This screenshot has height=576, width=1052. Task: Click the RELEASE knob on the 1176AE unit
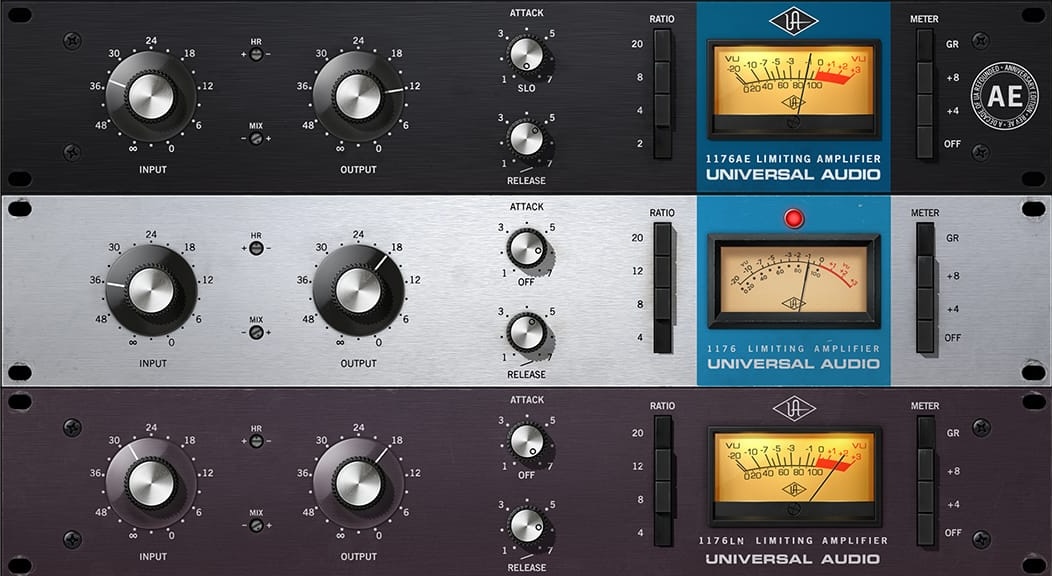coord(526,138)
